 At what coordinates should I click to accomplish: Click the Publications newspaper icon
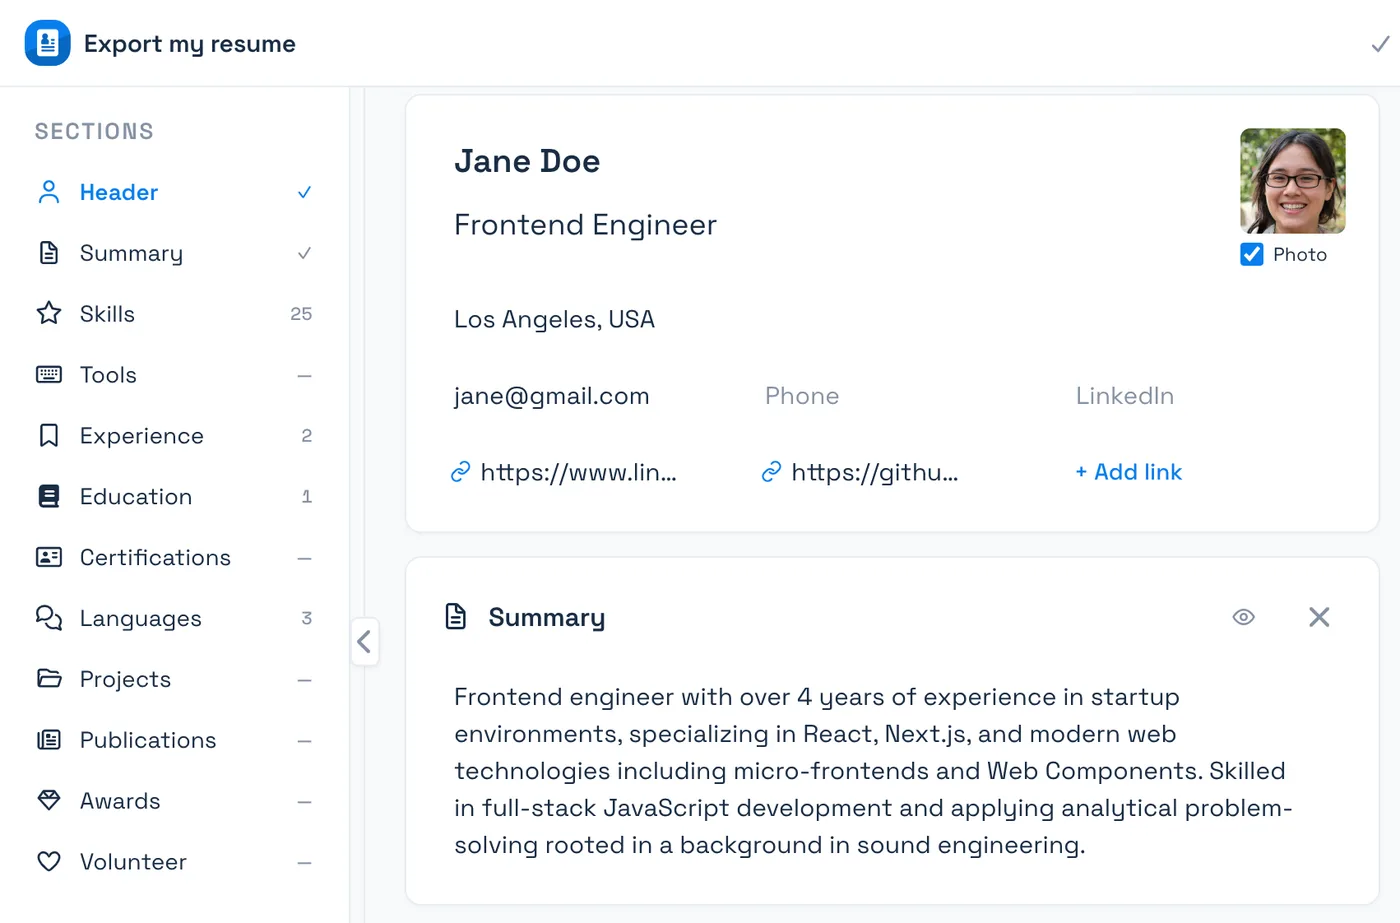click(49, 740)
